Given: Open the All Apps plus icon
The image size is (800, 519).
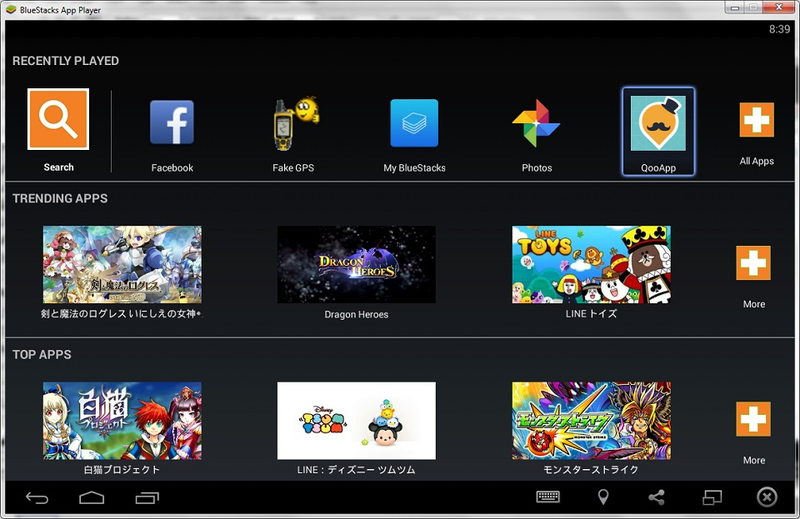Looking at the screenshot, I should pos(757,120).
